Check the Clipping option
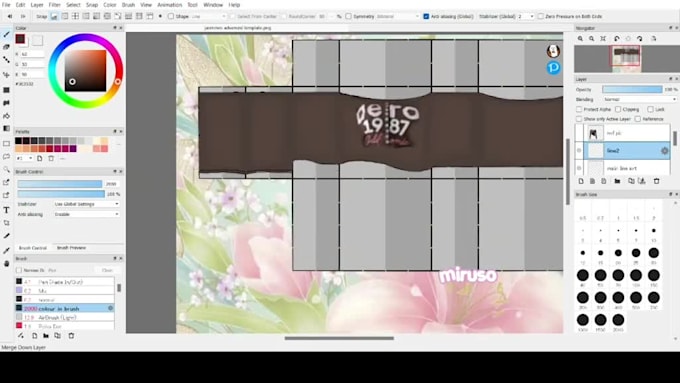The height and width of the screenshot is (383, 680). (x=618, y=109)
